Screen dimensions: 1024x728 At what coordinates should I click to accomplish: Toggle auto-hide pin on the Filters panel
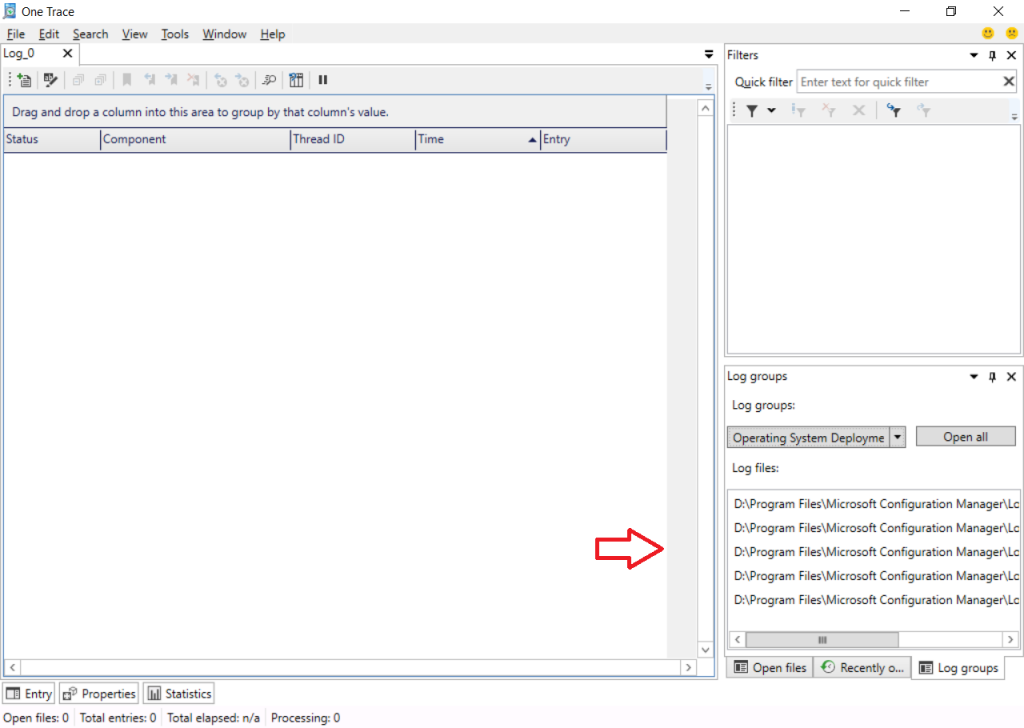(x=991, y=55)
